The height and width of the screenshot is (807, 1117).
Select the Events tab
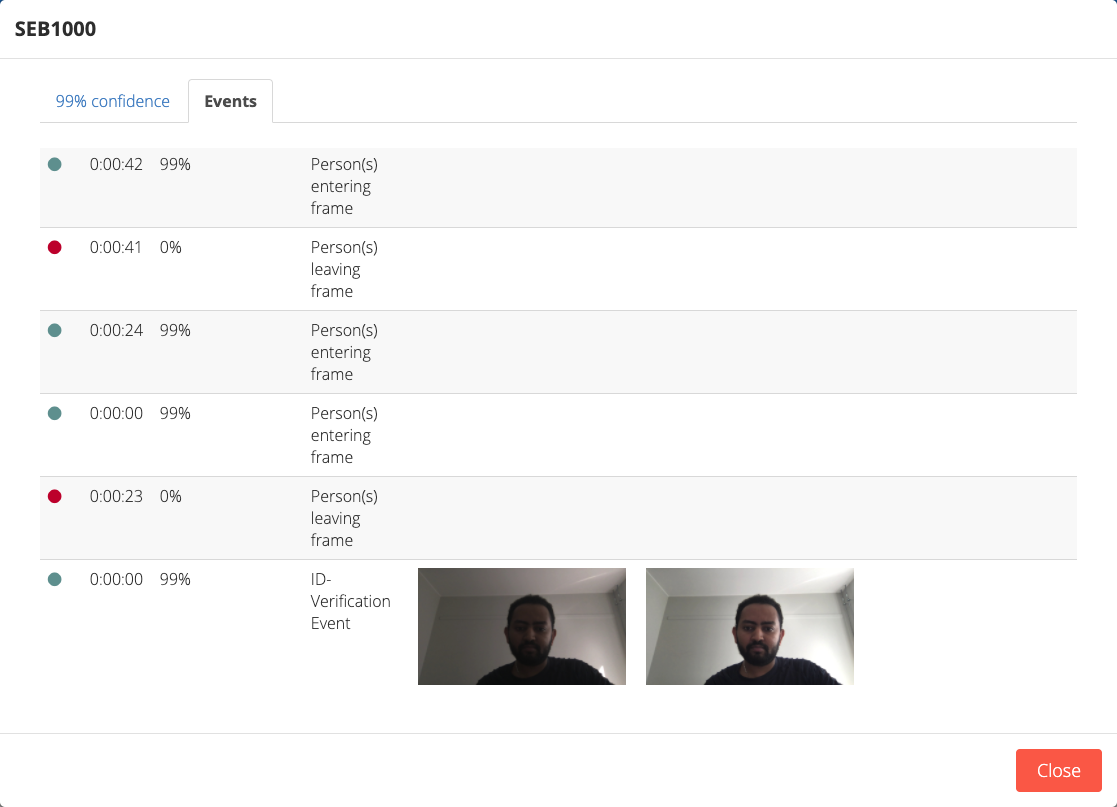pos(230,101)
